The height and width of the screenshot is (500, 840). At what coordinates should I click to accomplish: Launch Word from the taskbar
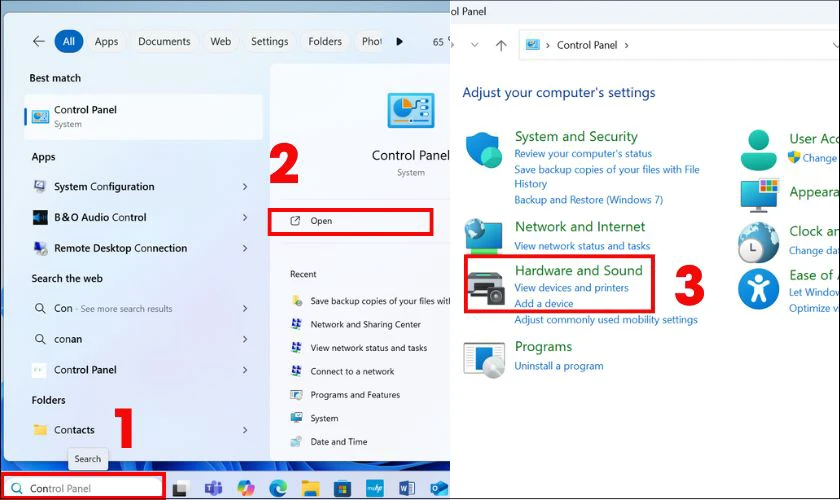[x=407, y=488]
